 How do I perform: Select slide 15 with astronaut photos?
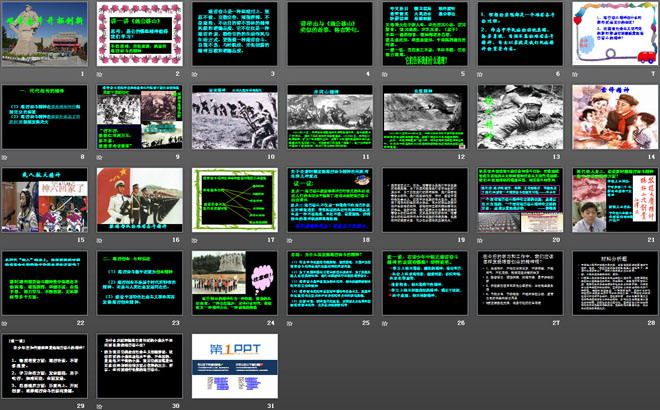click(45, 200)
